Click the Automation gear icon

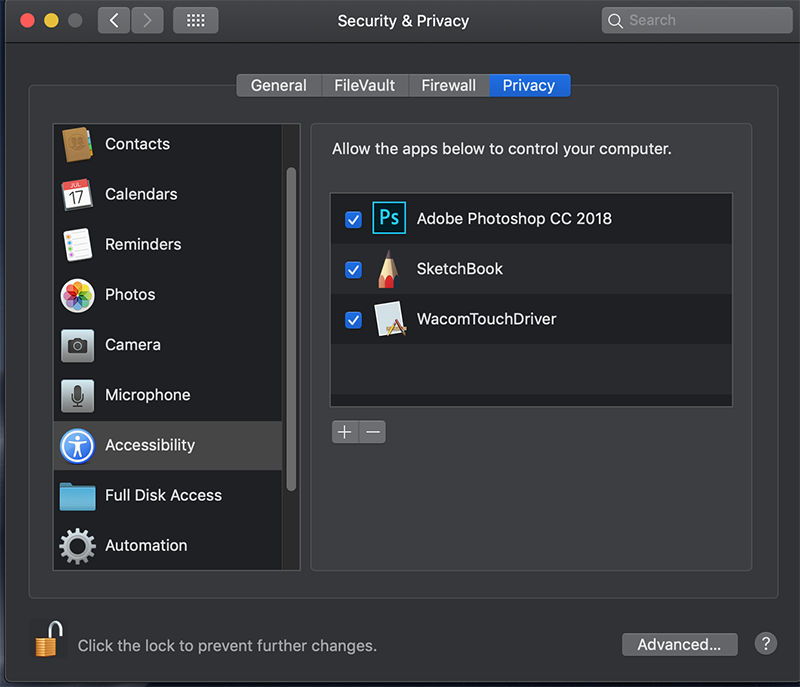pos(78,546)
